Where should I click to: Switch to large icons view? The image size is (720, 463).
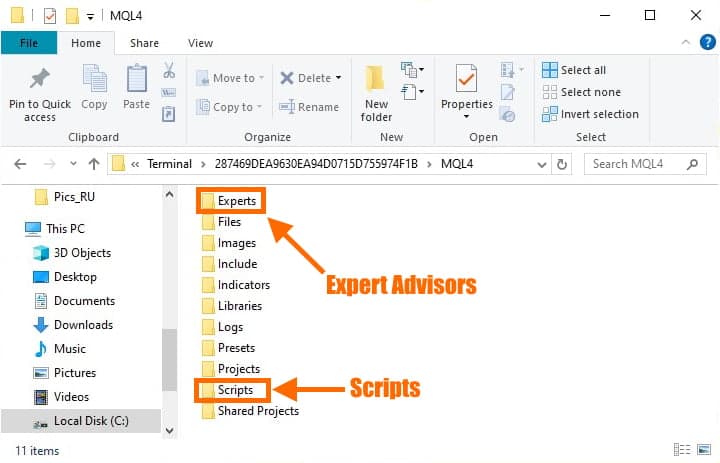tap(704, 449)
